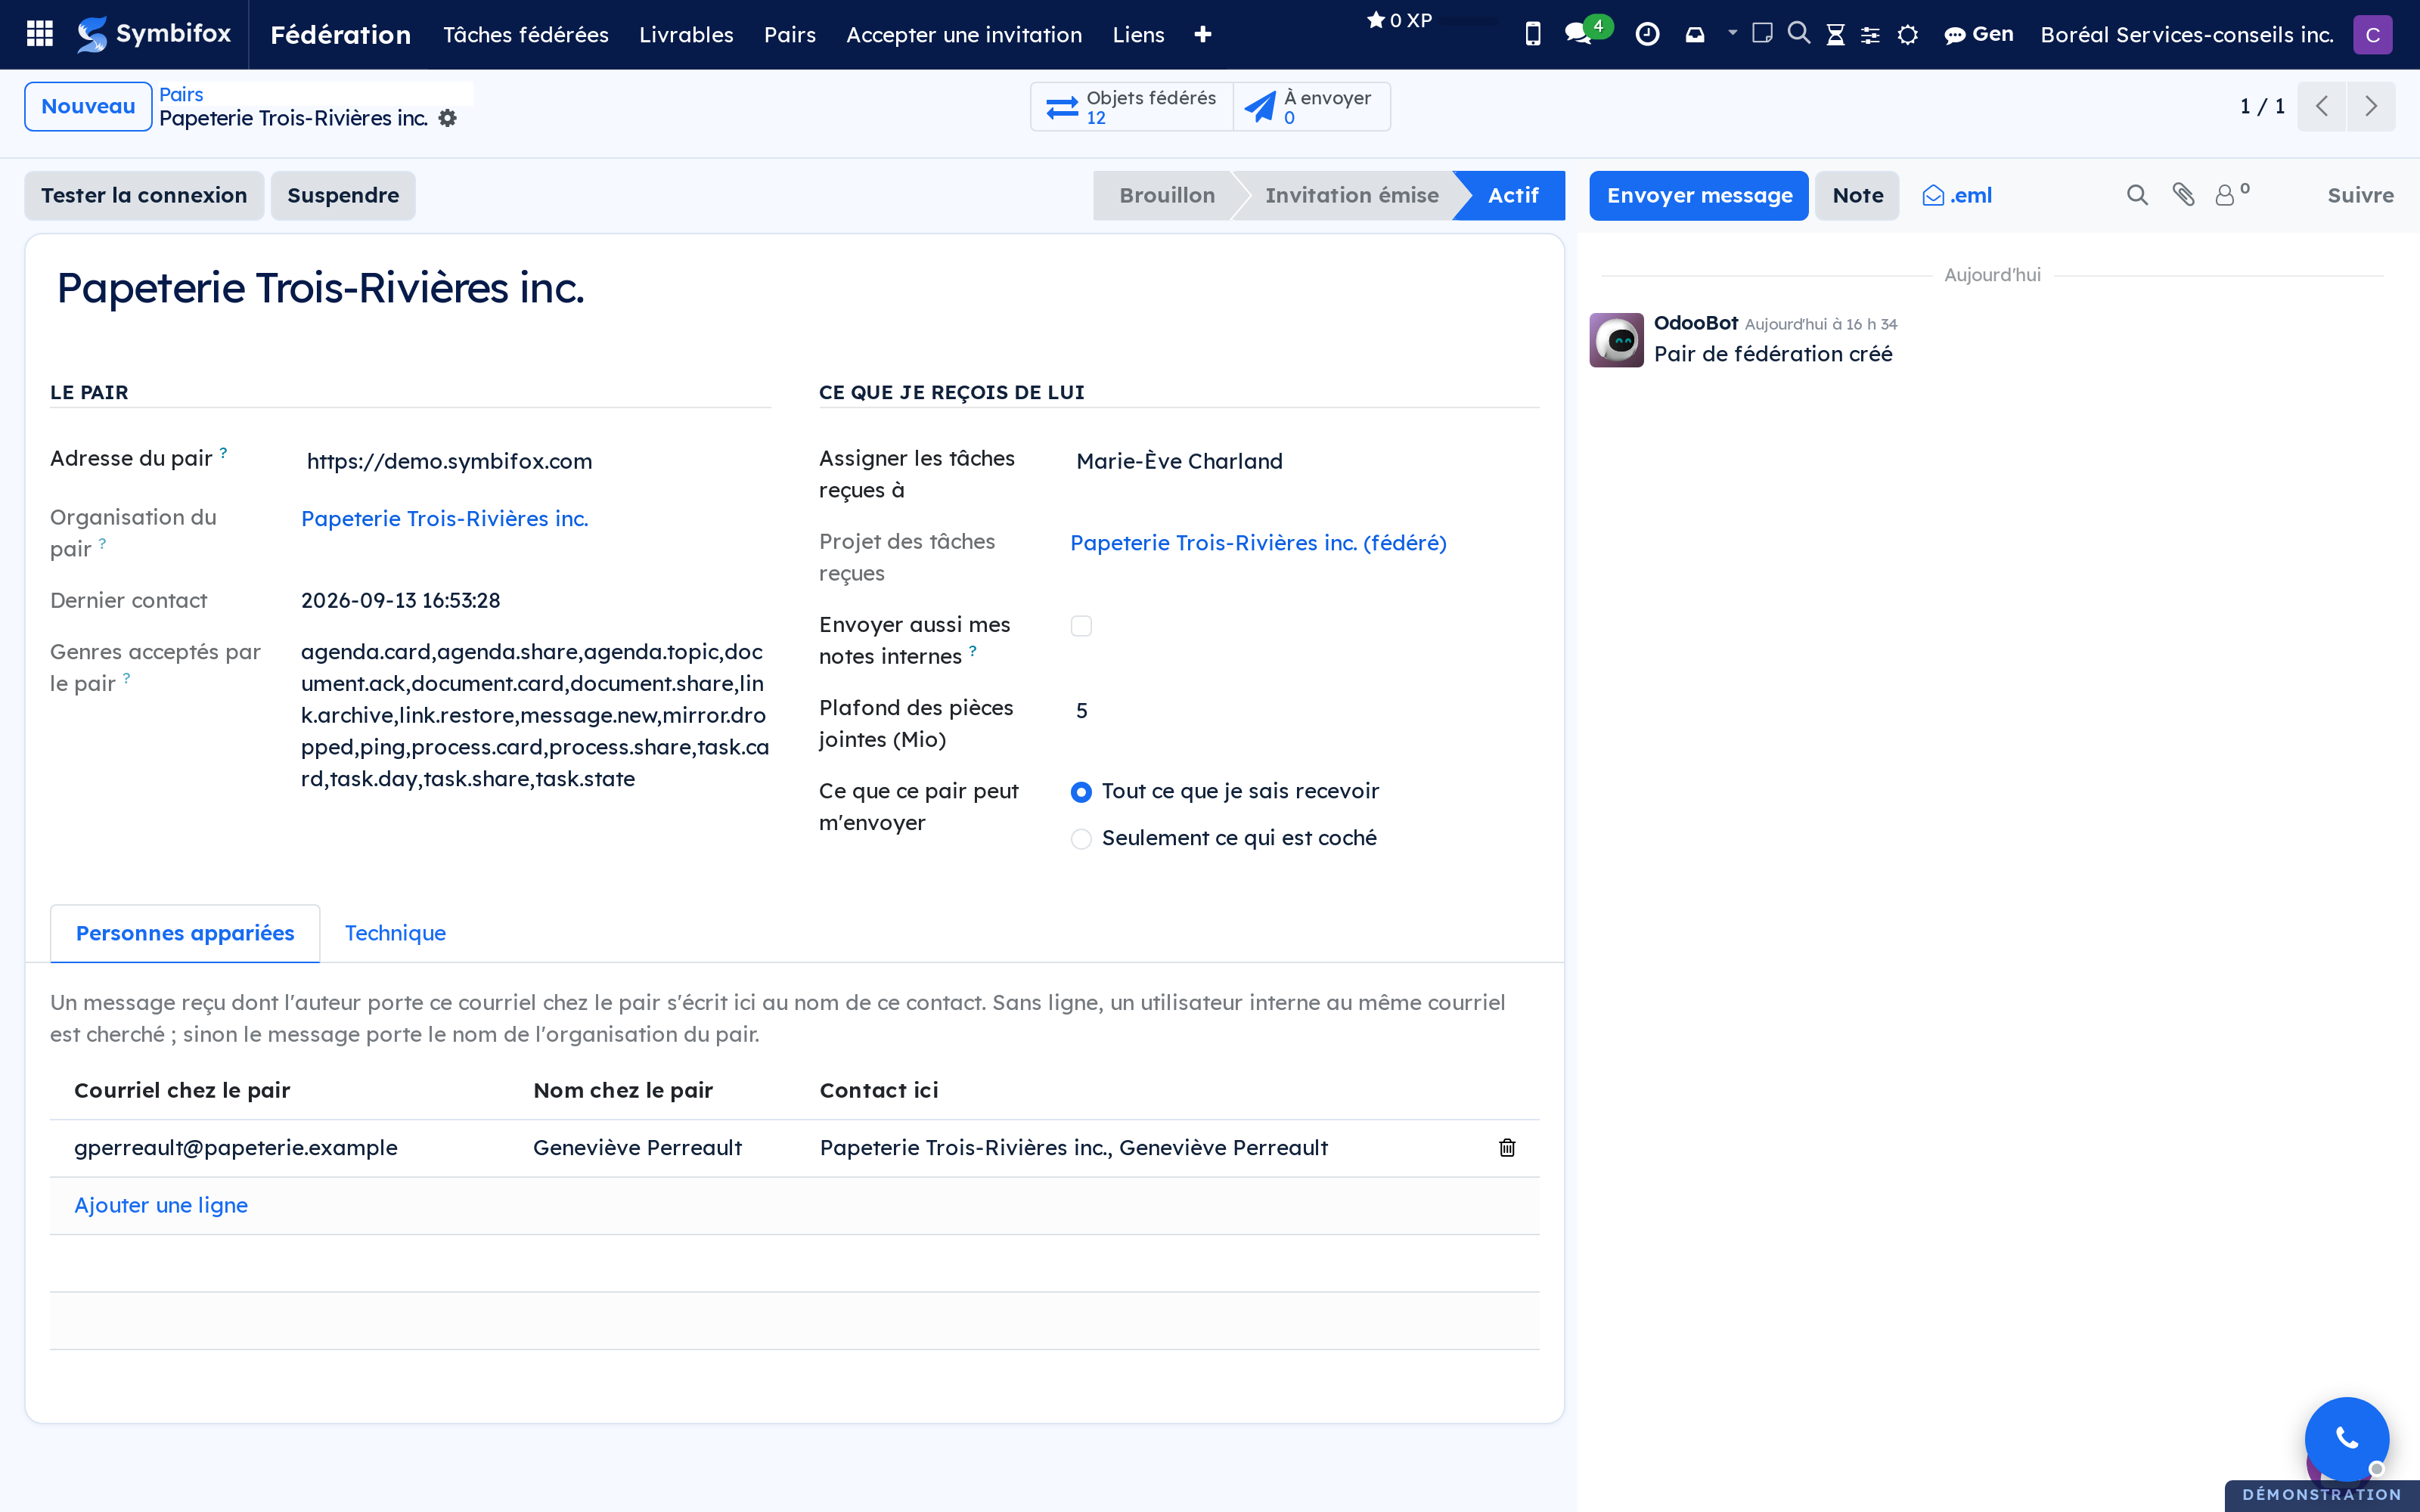Open the apps grid menu
The image size is (2420, 1512).
coord(40,34)
